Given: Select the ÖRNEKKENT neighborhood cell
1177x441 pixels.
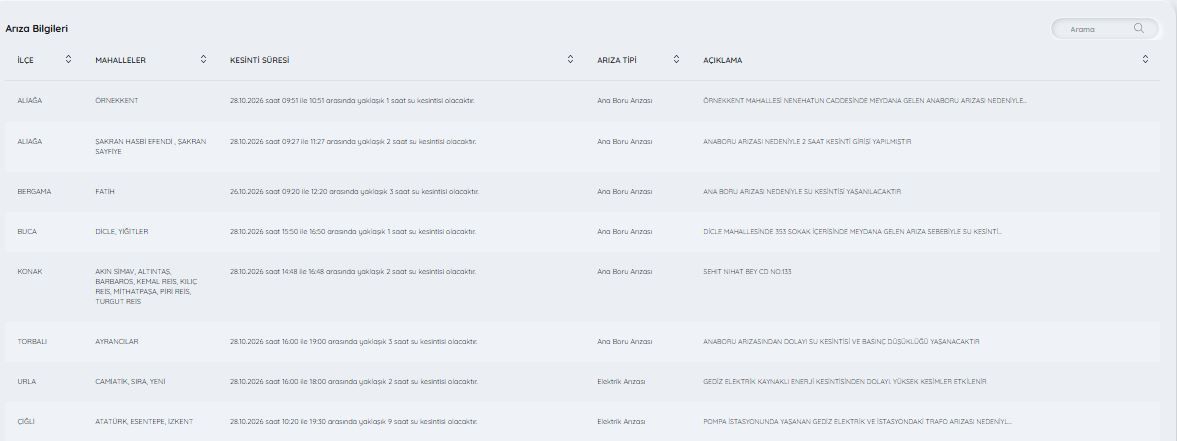Looking at the screenshot, I should 116,100.
